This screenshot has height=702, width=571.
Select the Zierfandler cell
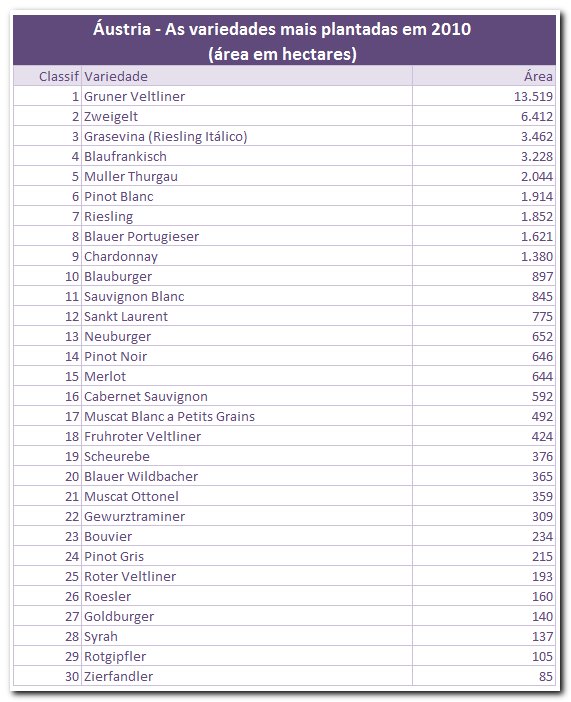pyautogui.click(x=247, y=676)
